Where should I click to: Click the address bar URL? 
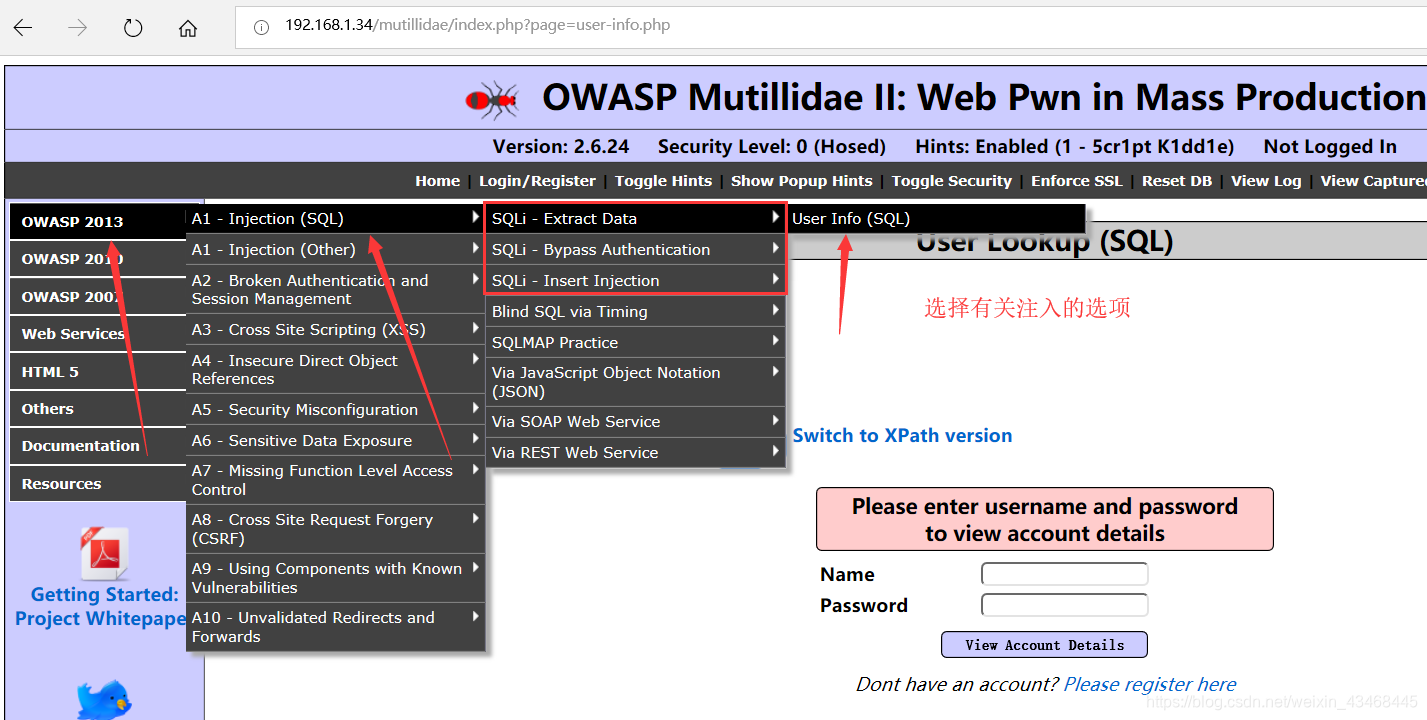click(x=478, y=25)
